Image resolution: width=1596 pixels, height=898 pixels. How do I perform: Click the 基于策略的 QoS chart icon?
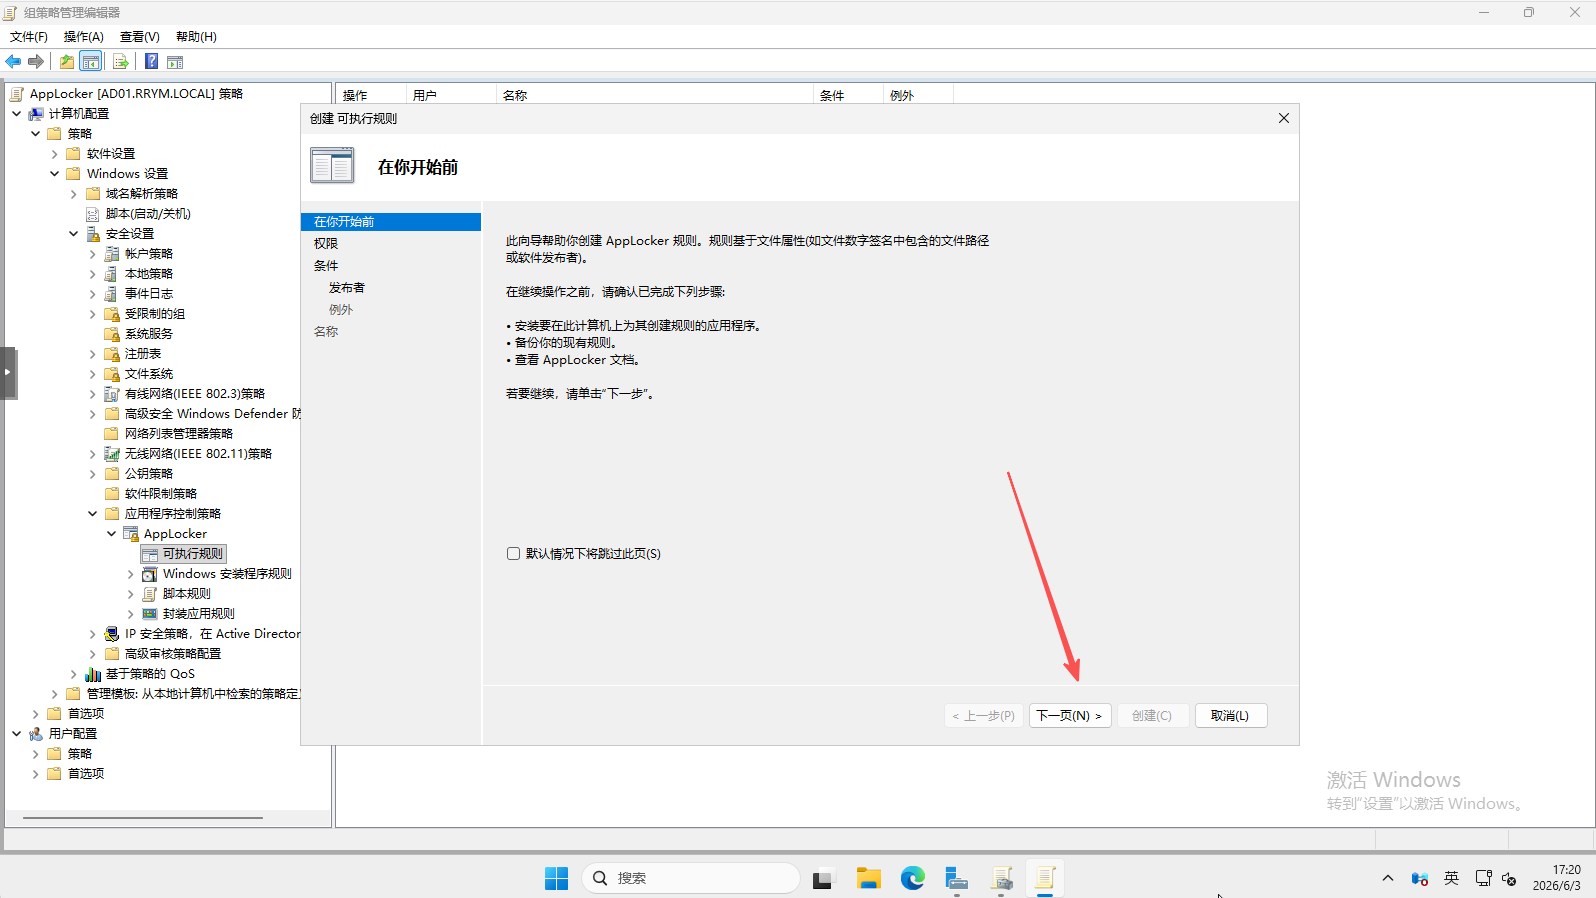[93, 674]
